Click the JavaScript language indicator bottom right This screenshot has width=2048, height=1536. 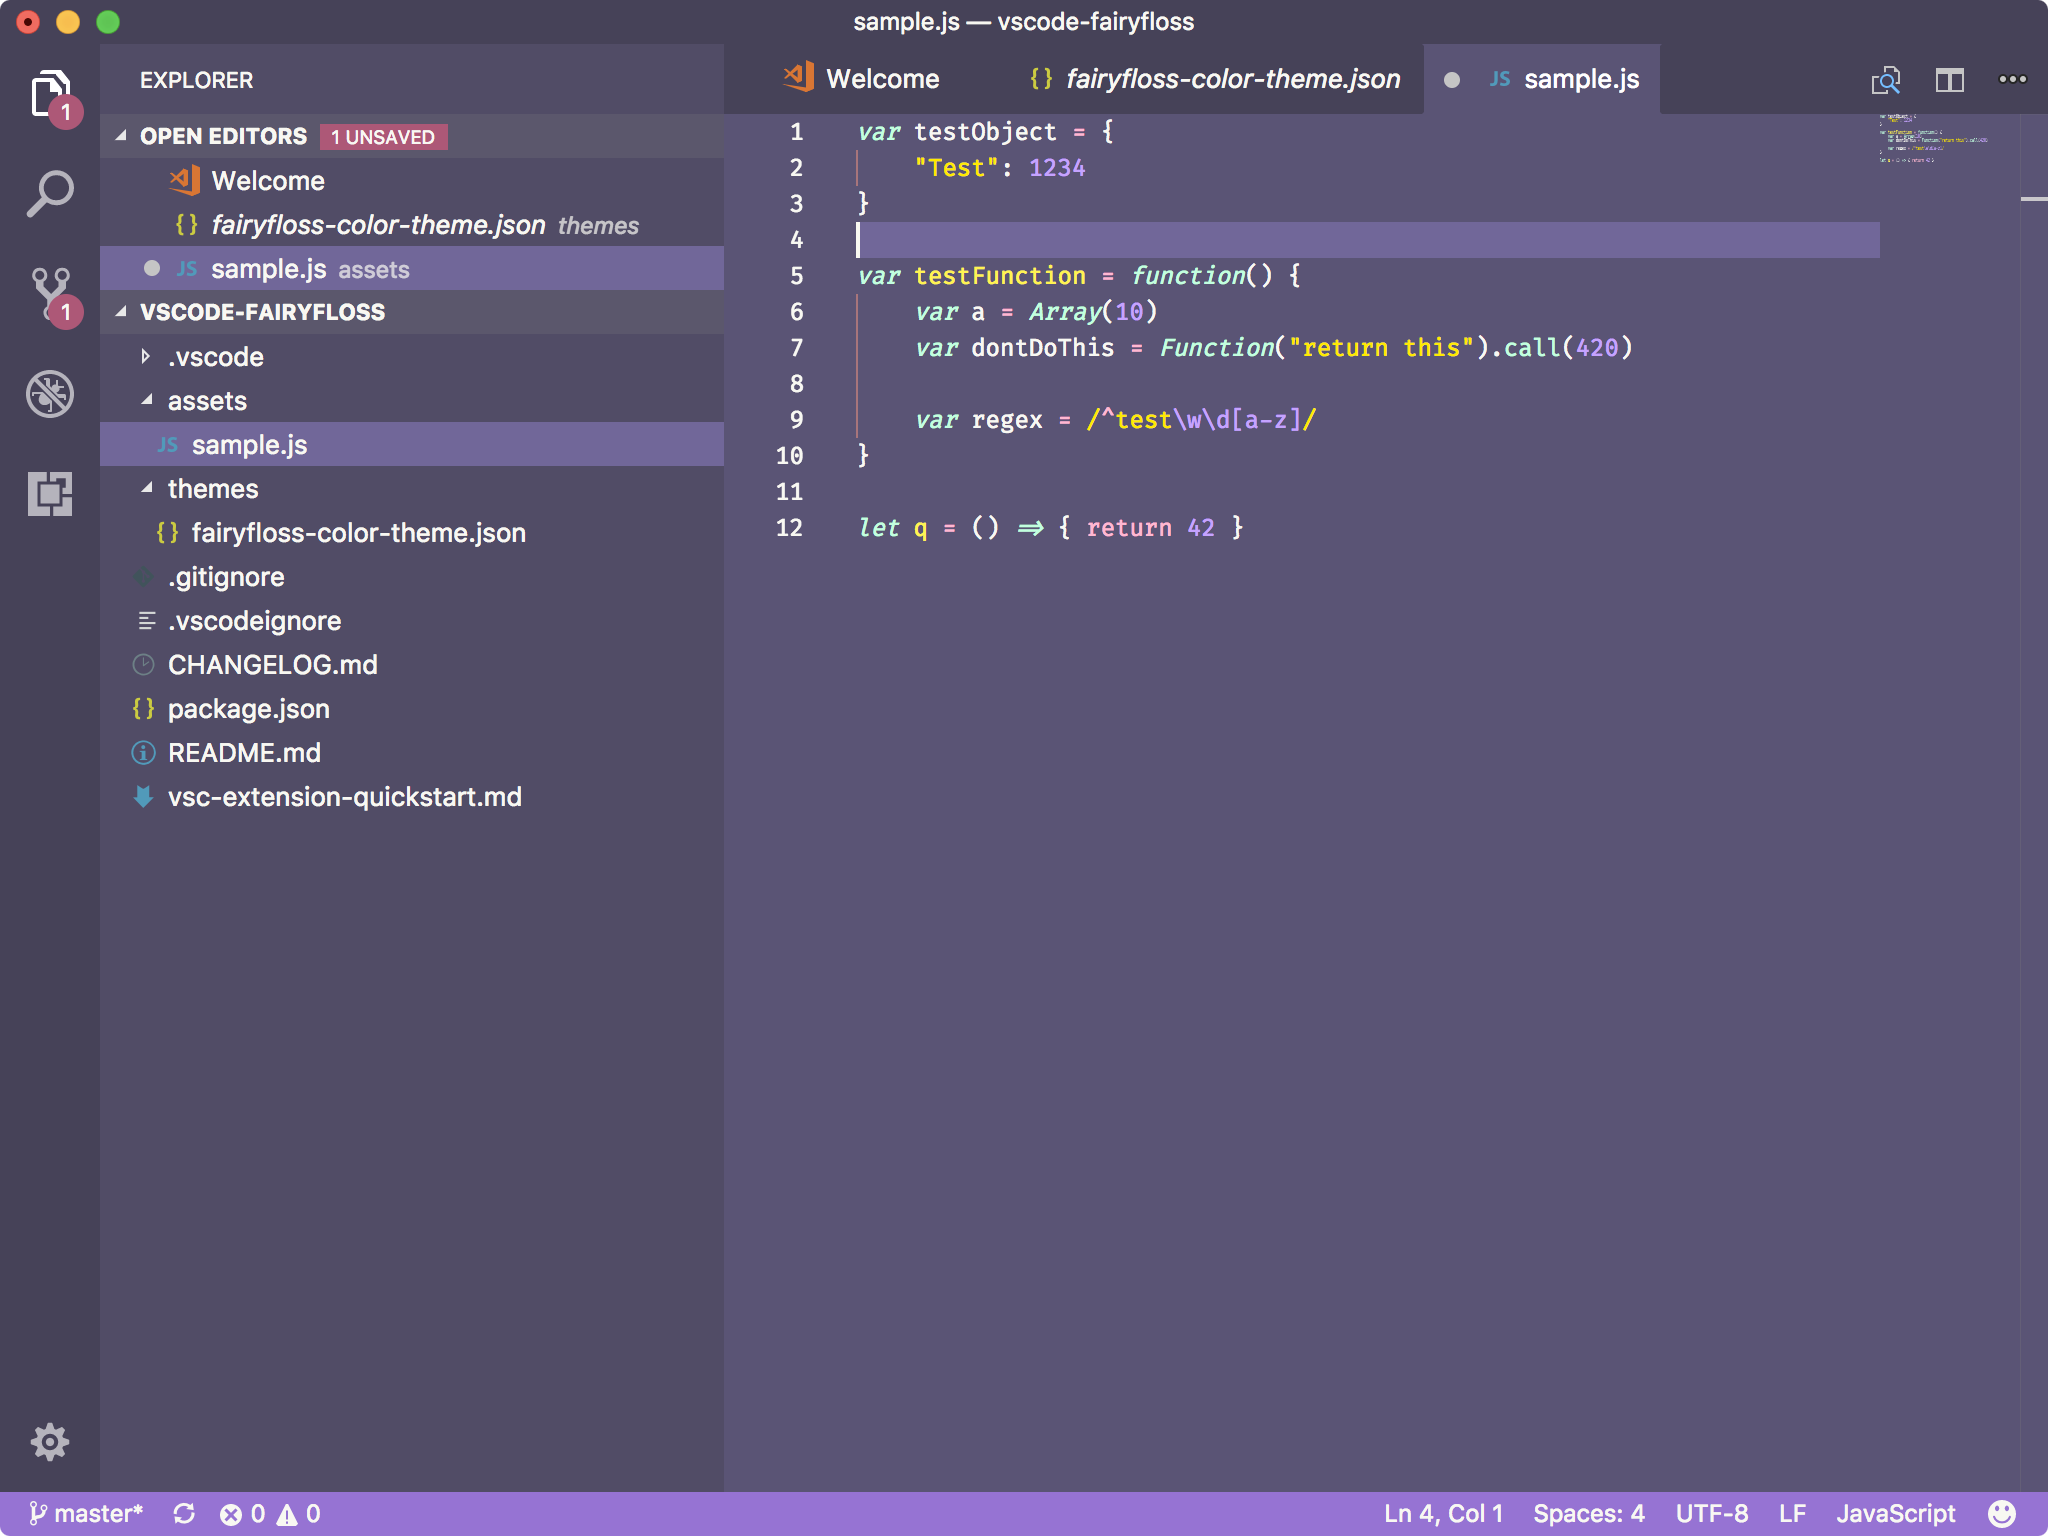1924,1513
